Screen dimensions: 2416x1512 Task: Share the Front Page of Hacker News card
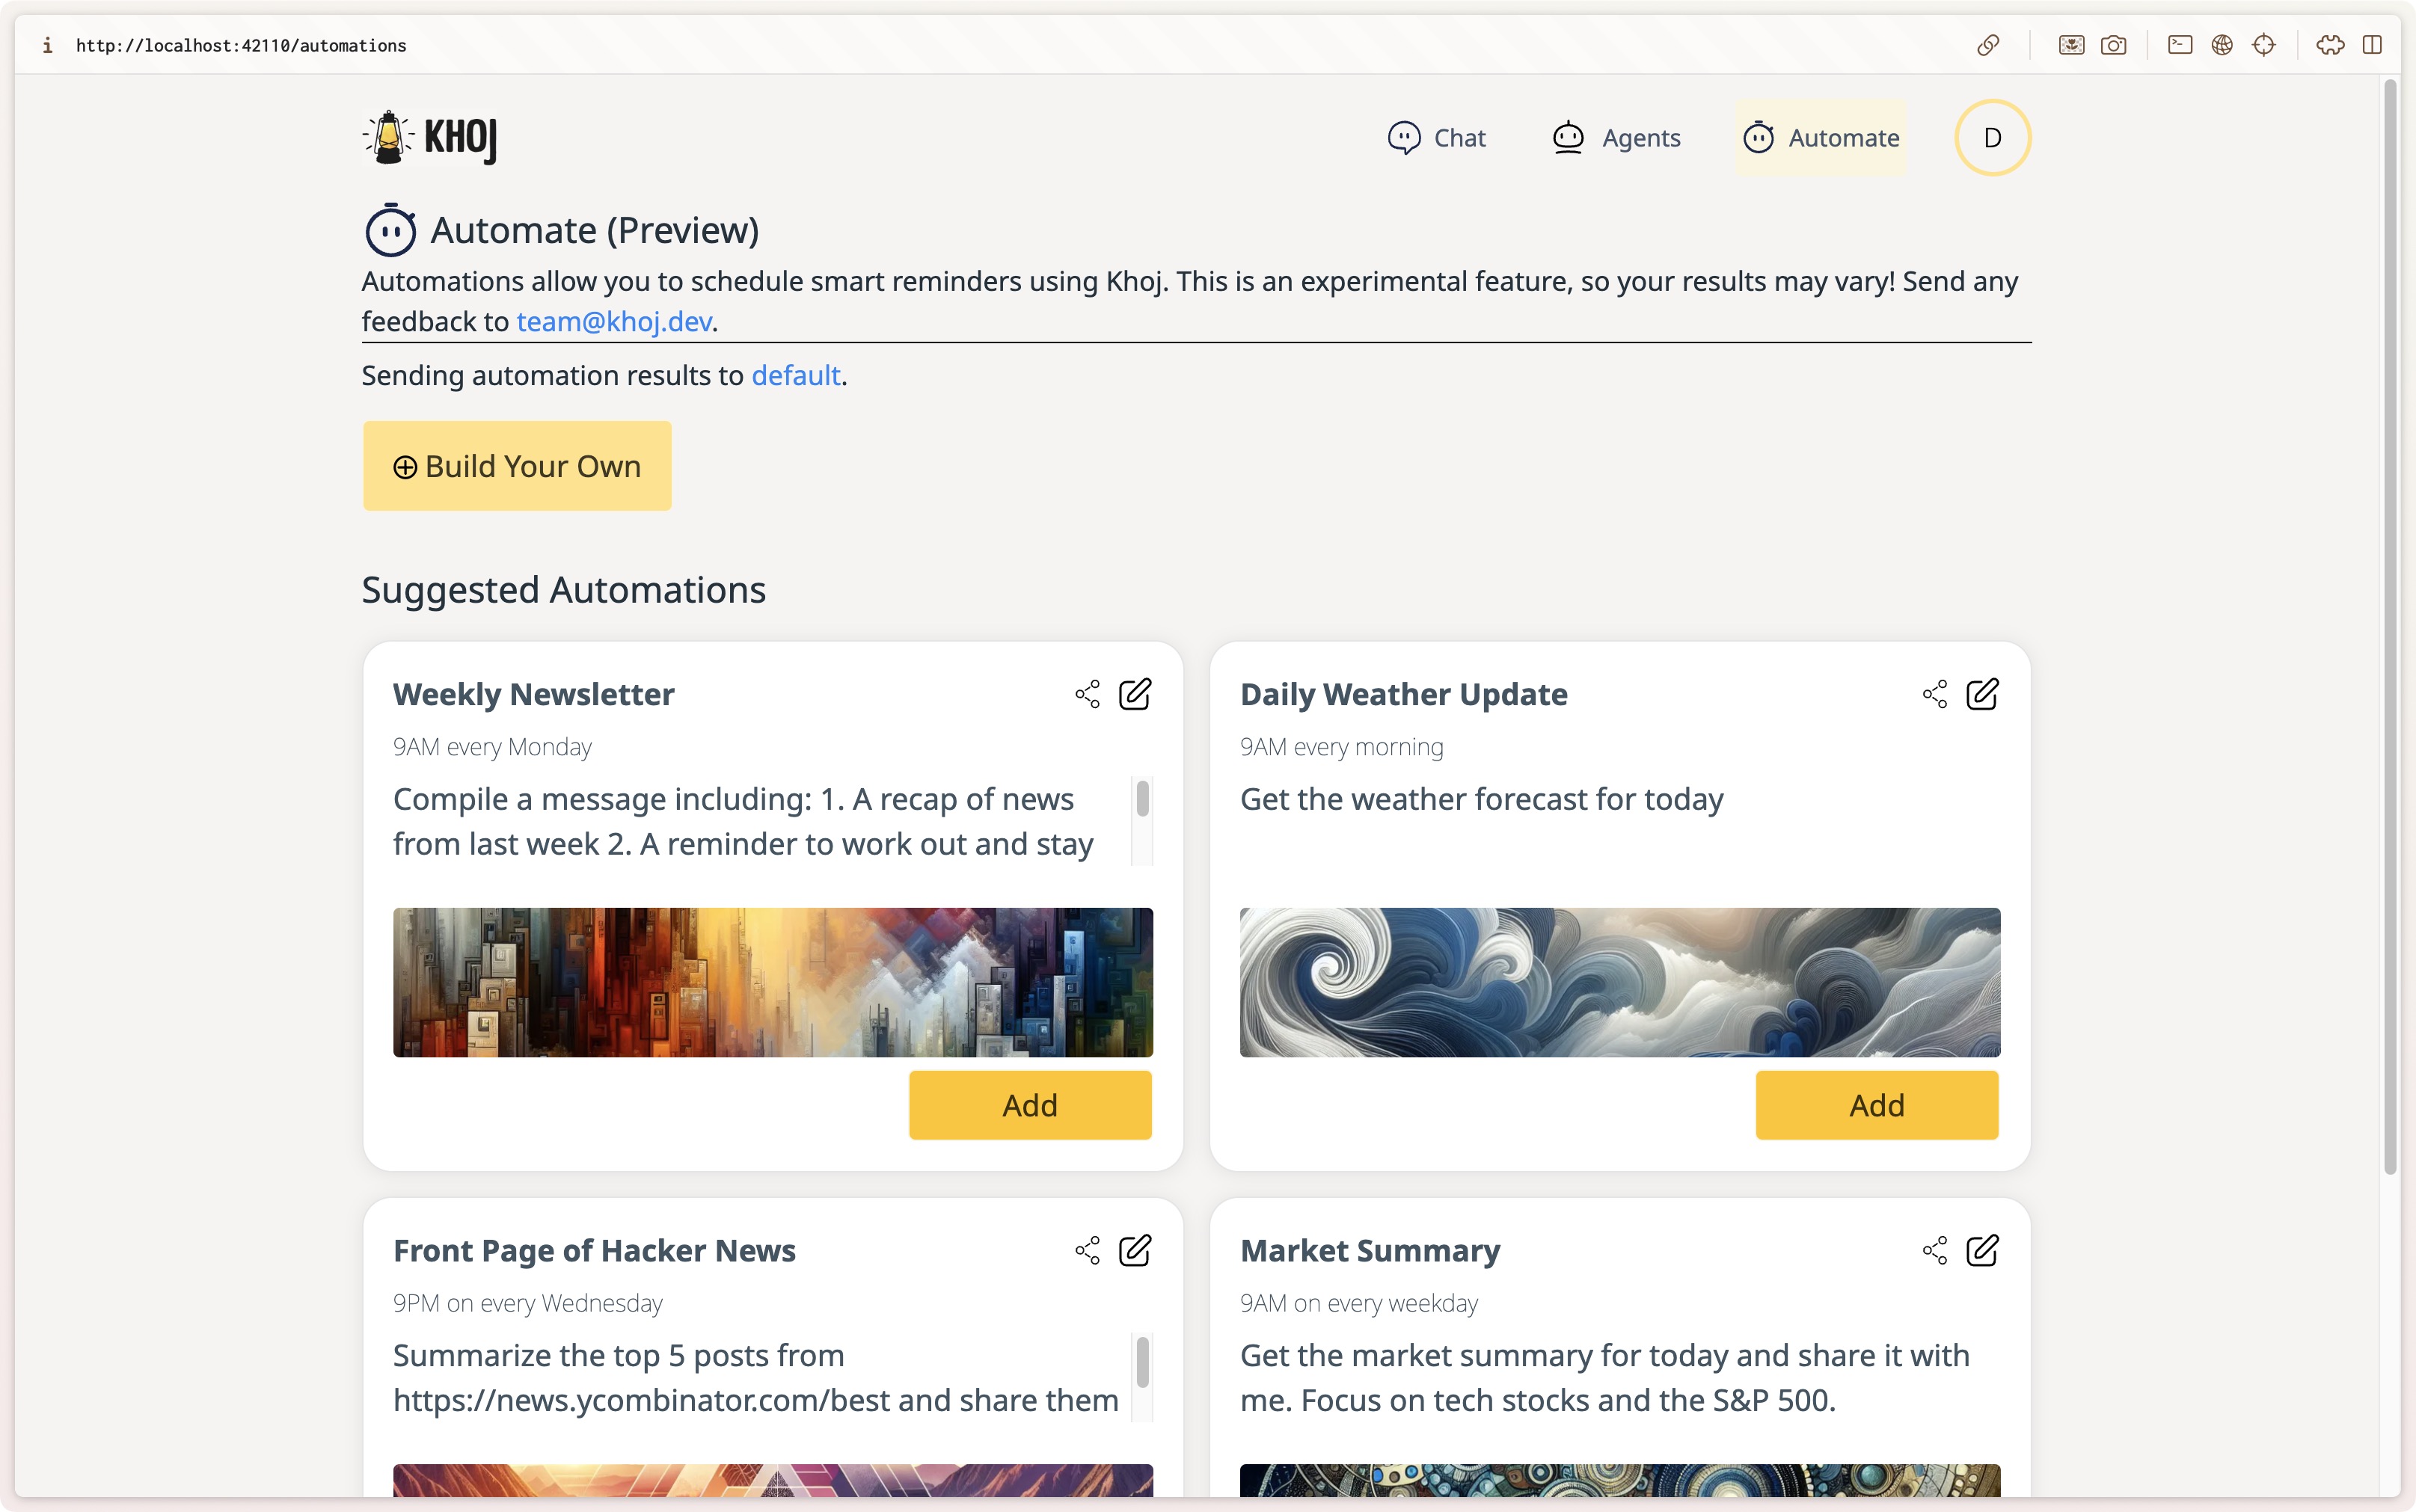point(1087,1250)
